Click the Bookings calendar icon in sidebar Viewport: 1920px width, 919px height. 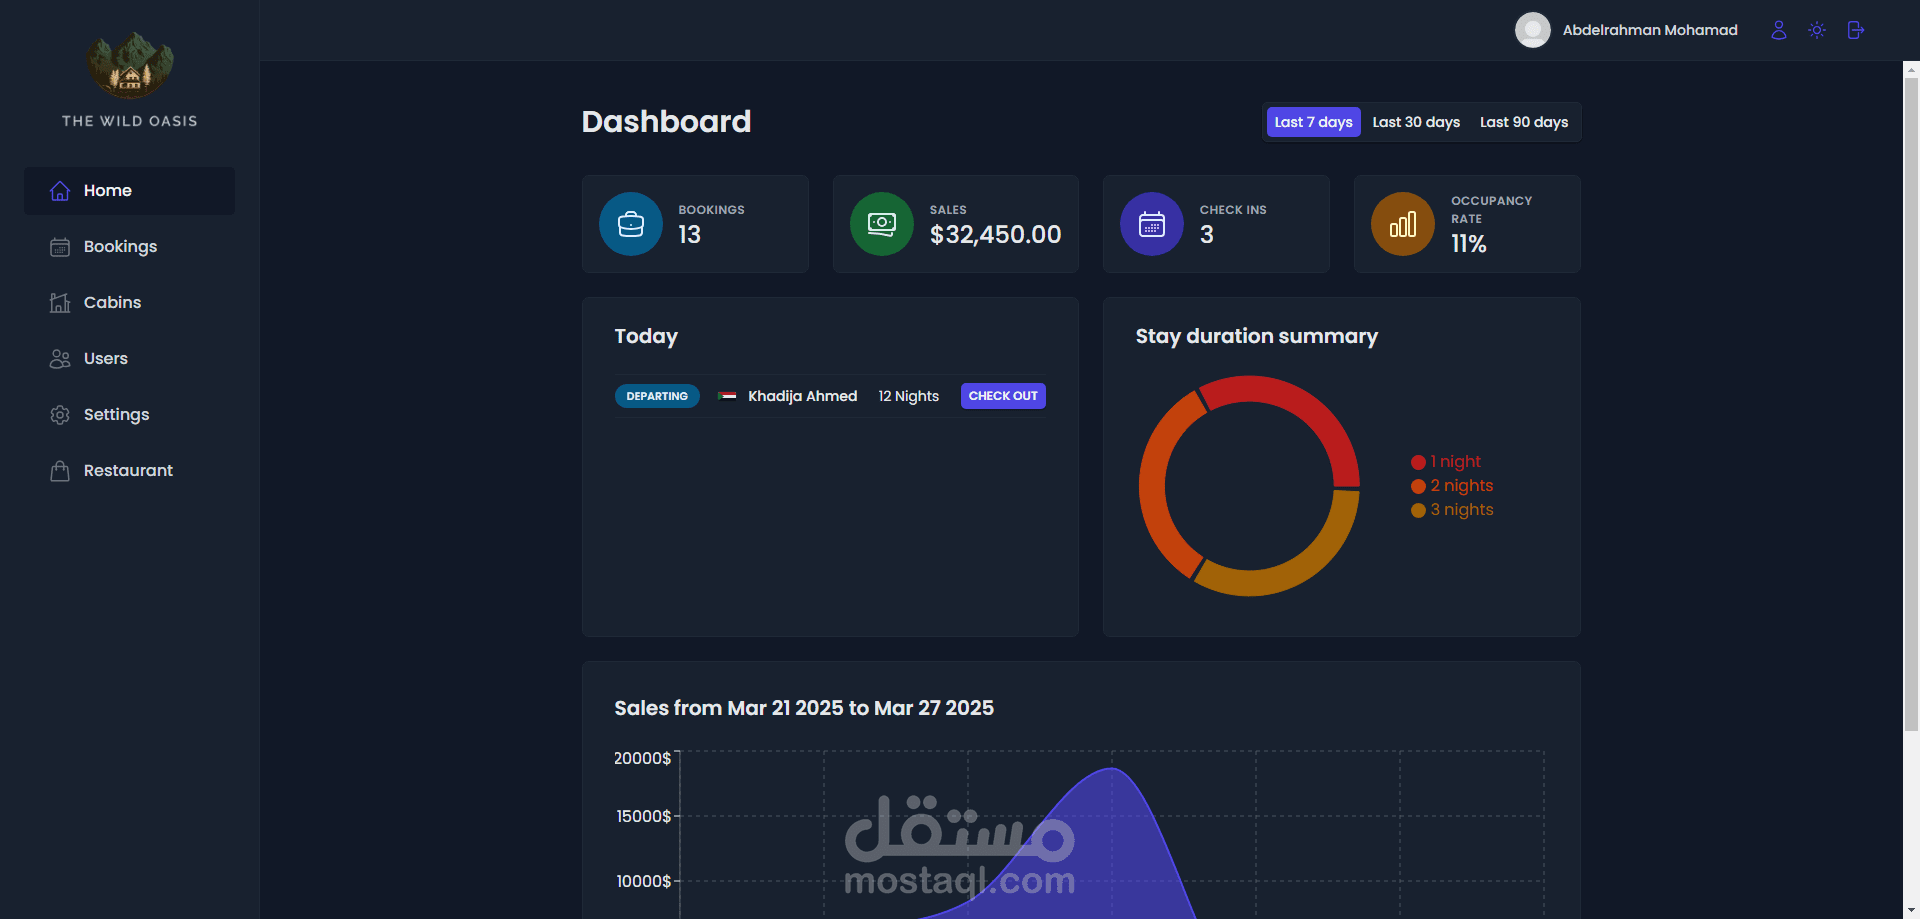point(60,247)
